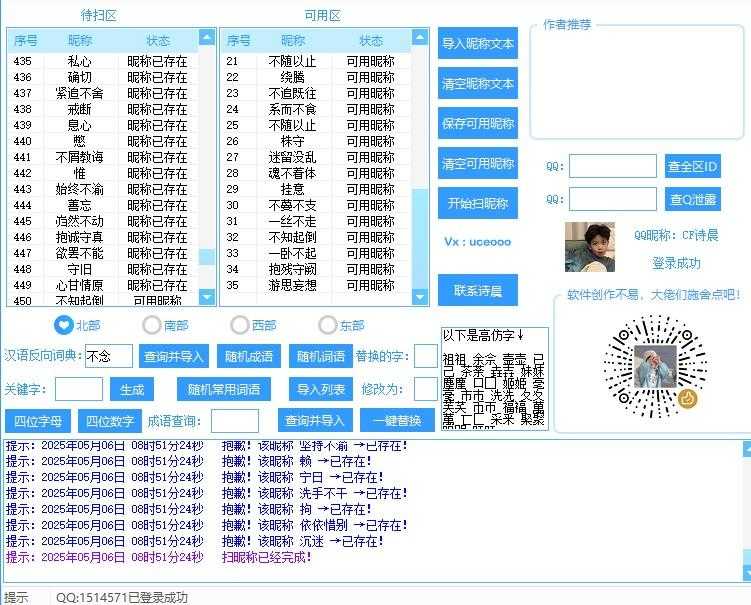
Task: Focus the QQ input beside 查全区ID
Action: (x=612, y=166)
